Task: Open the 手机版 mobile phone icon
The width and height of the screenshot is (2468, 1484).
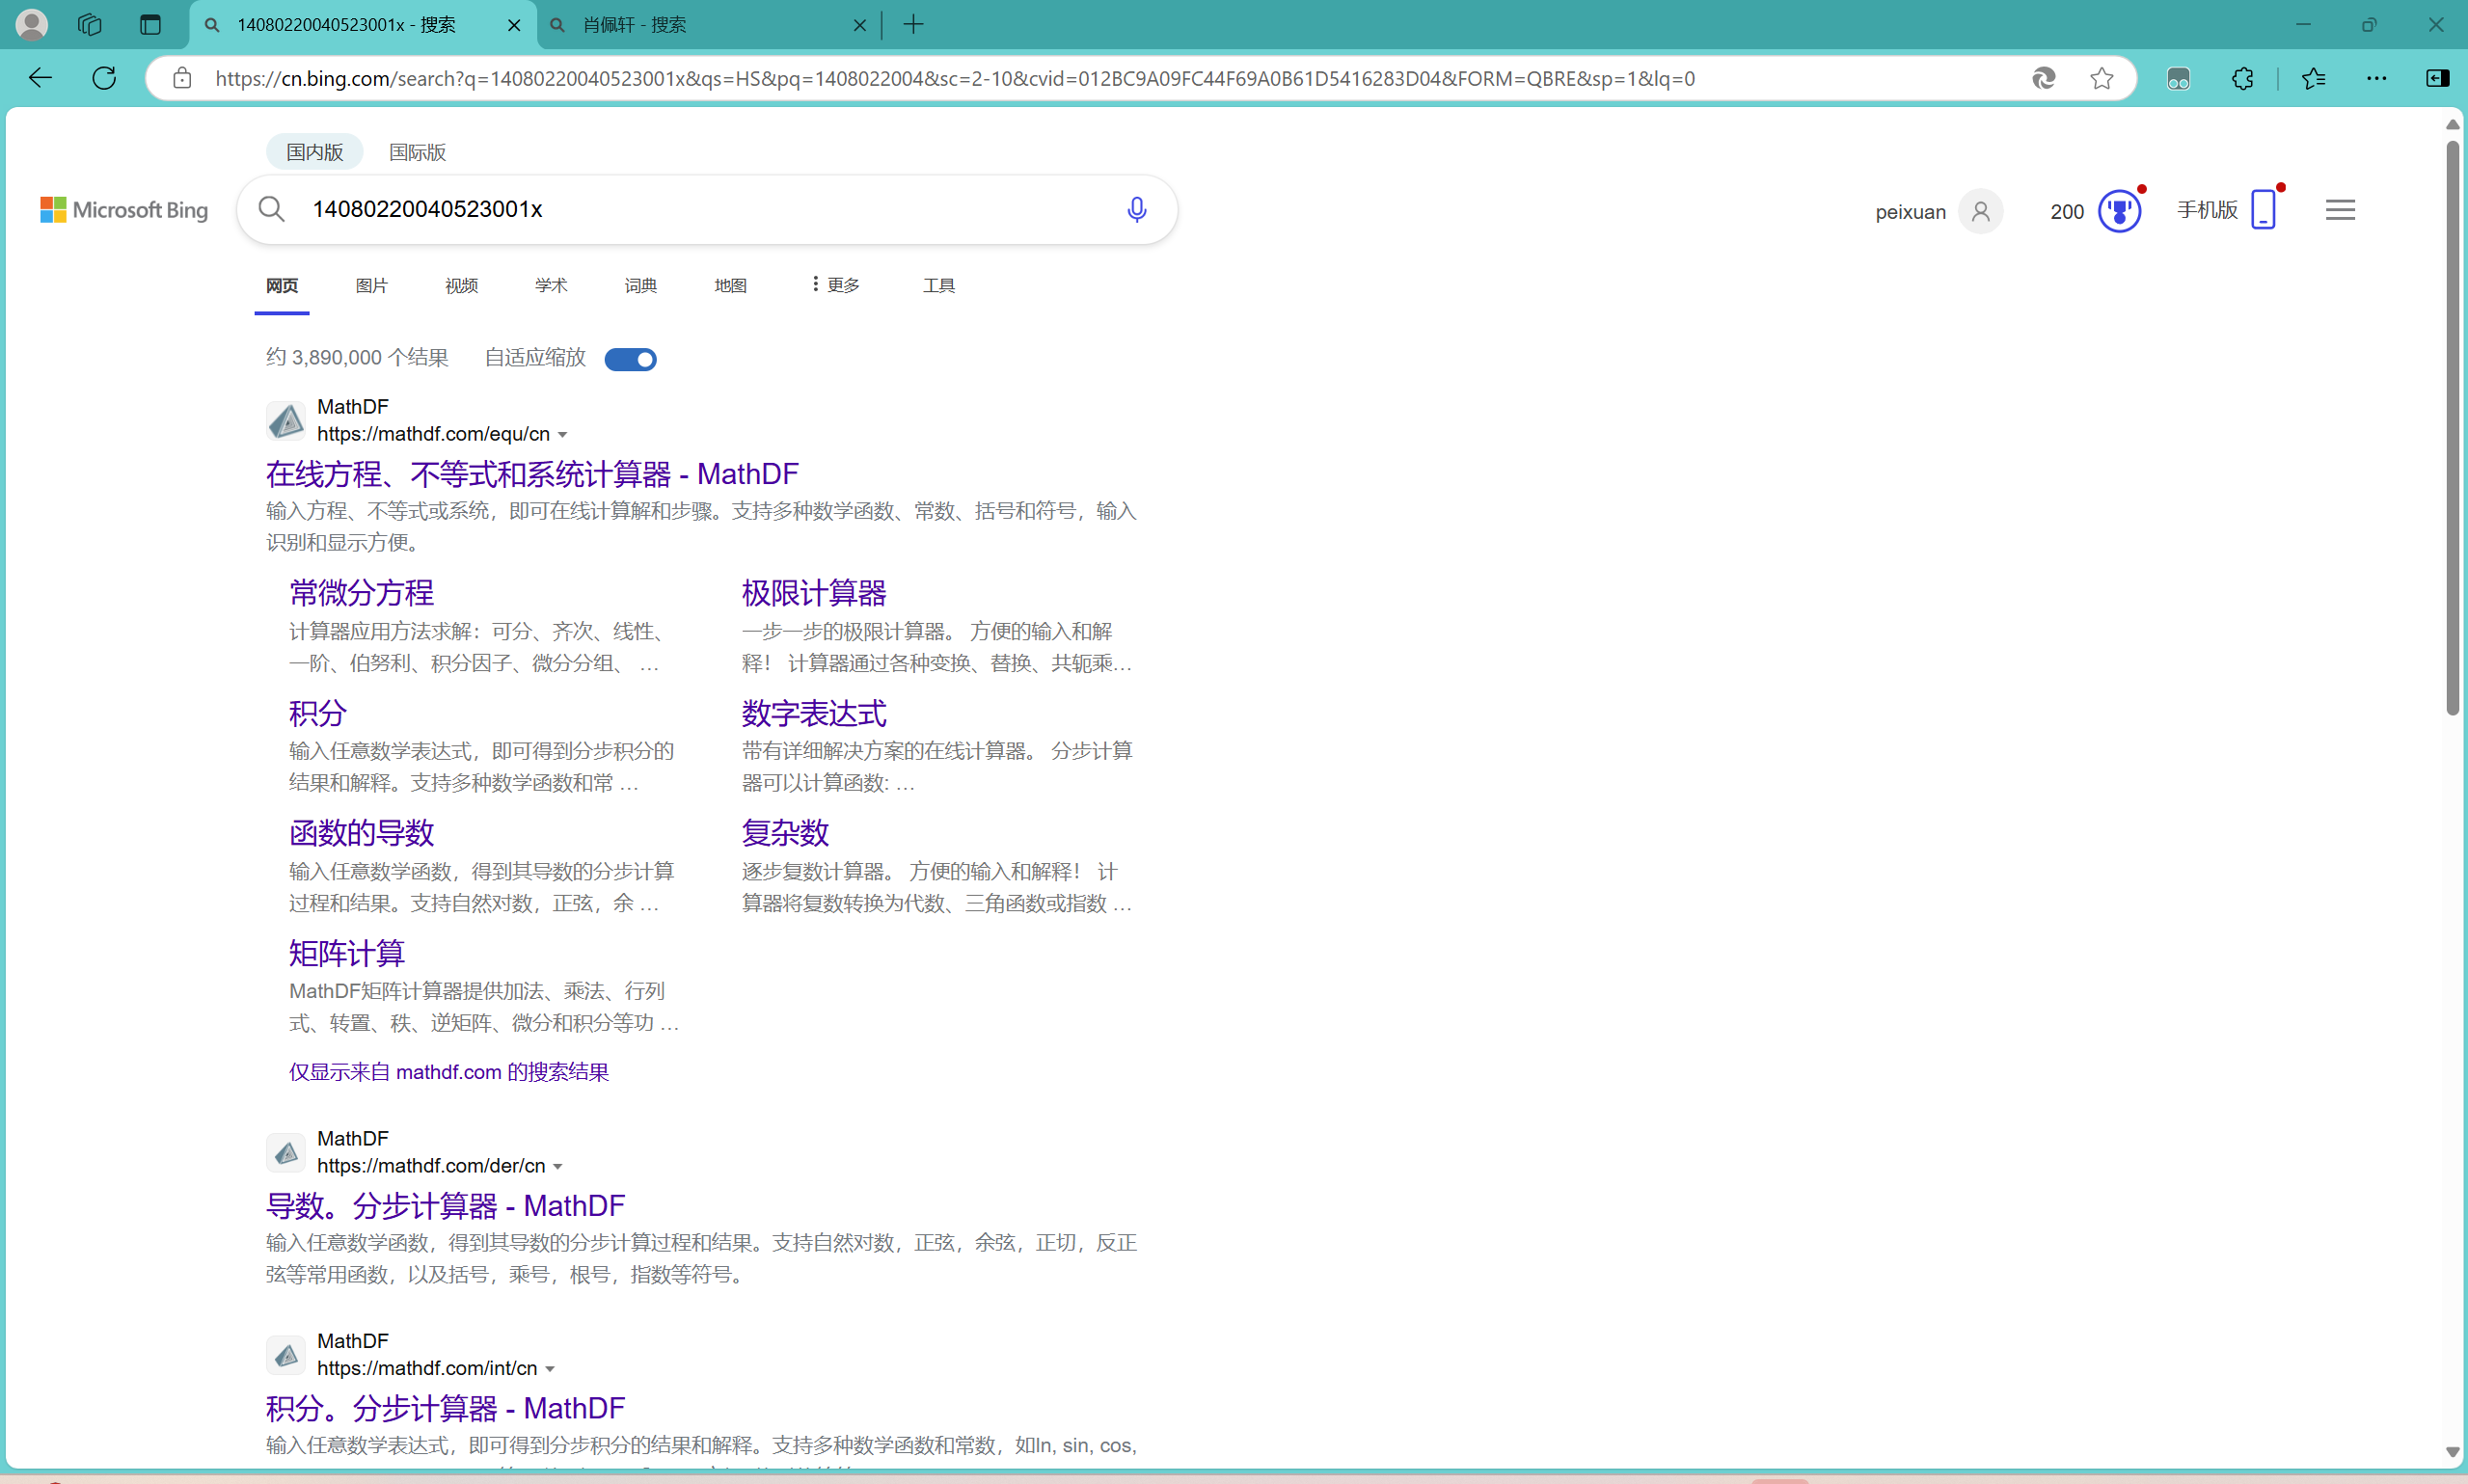Action: 2263,210
